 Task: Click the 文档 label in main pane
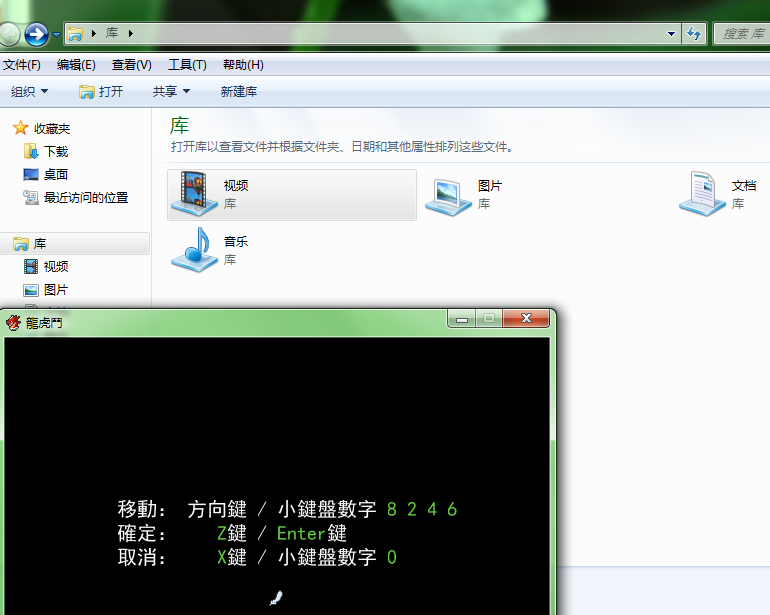pos(744,186)
